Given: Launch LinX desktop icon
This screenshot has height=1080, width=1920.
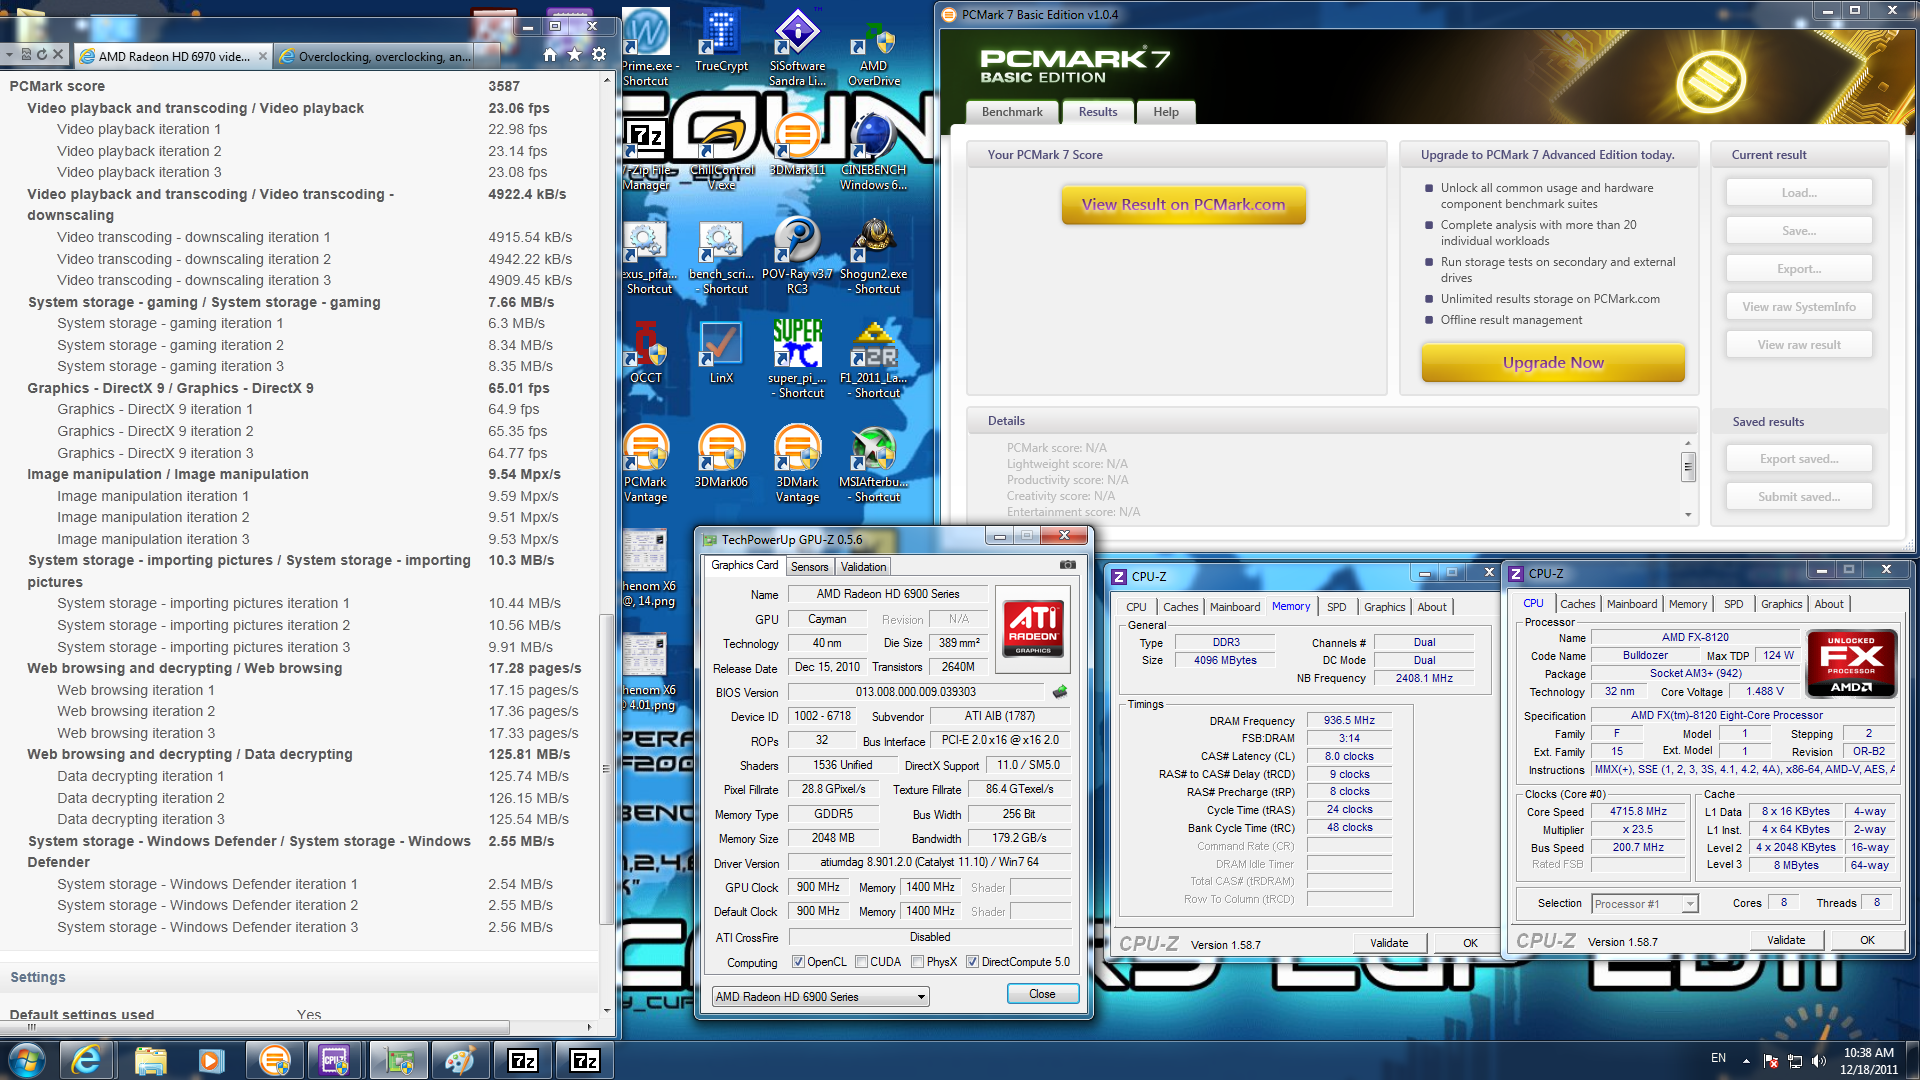Looking at the screenshot, I should tap(721, 352).
